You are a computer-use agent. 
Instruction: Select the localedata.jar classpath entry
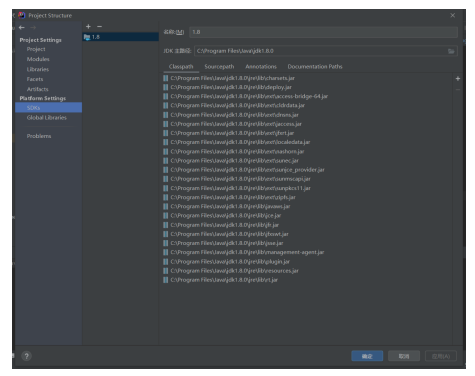click(x=240, y=142)
